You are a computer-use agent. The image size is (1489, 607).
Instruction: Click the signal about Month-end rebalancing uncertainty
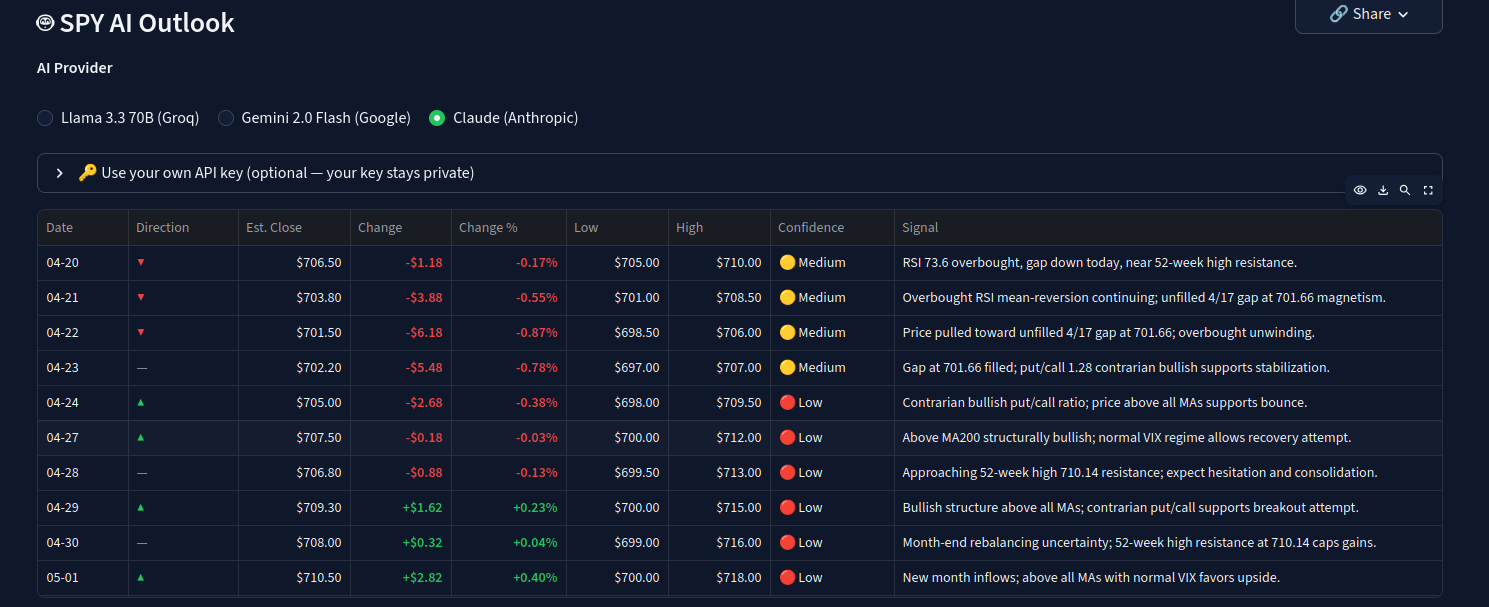point(1139,543)
